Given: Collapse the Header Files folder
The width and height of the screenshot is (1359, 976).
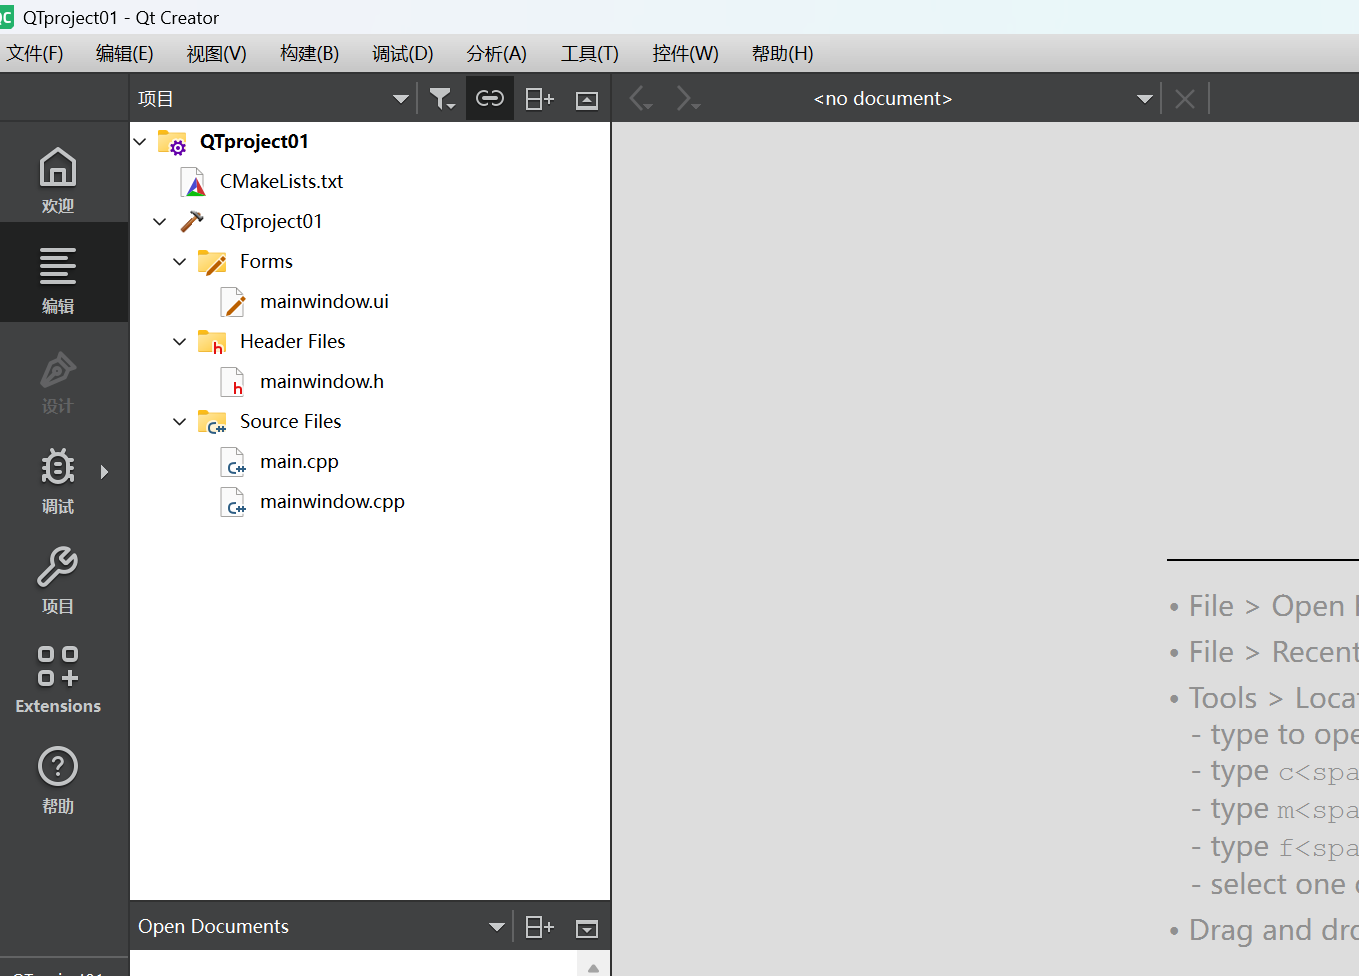Looking at the screenshot, I should click(x=180, y=342).
